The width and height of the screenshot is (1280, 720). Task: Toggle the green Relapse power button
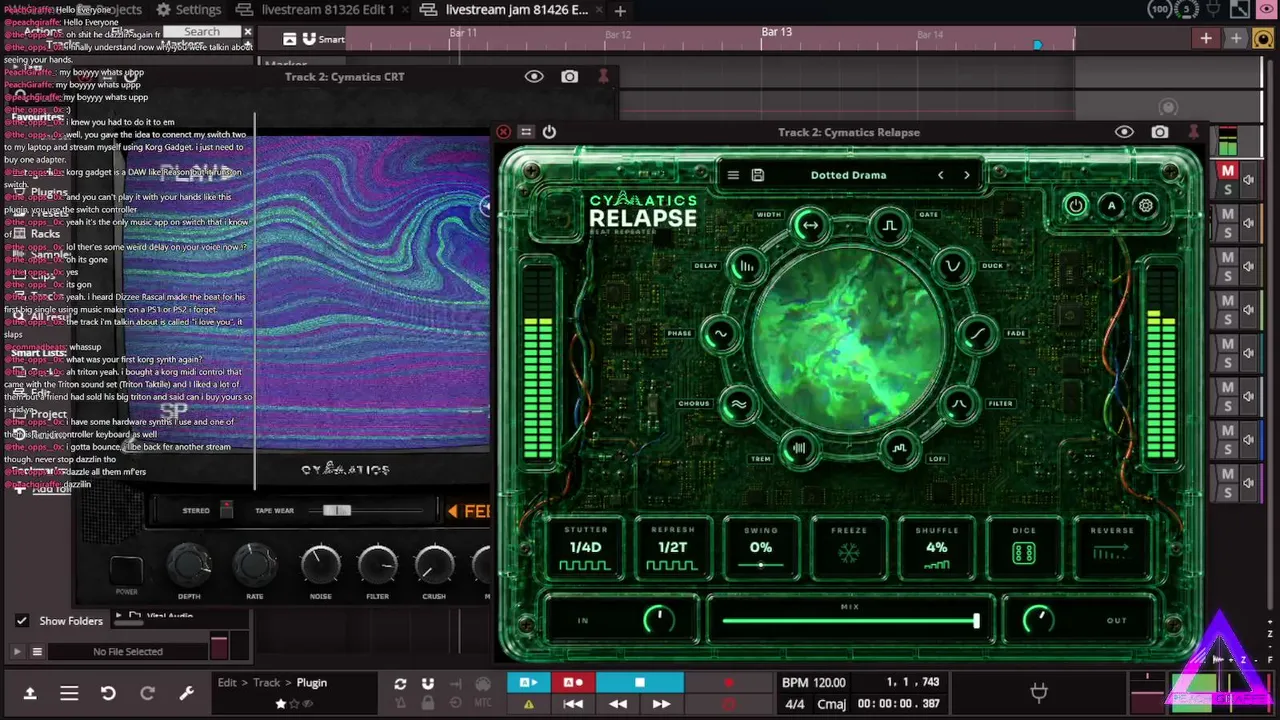tap(1076, 206)
